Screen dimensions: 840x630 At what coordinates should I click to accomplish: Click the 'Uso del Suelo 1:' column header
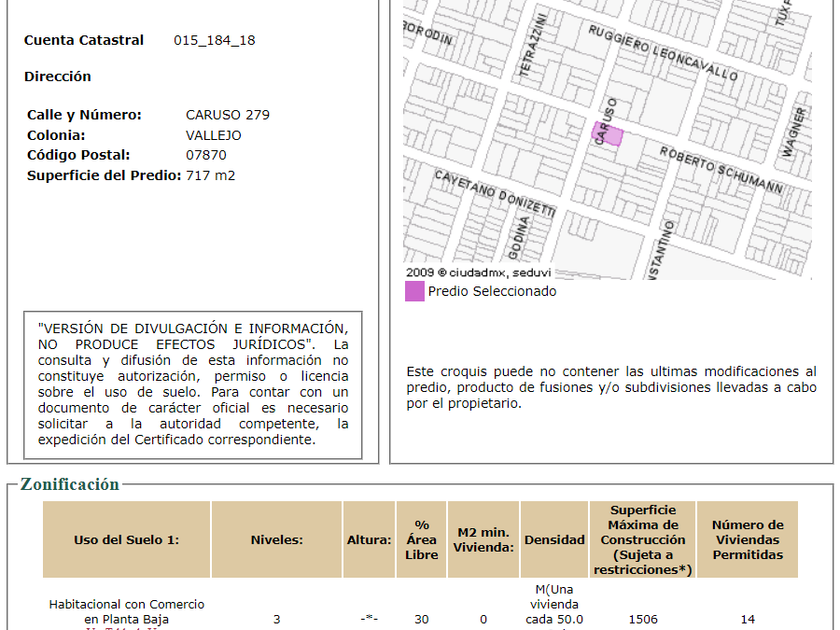point(126,539)
